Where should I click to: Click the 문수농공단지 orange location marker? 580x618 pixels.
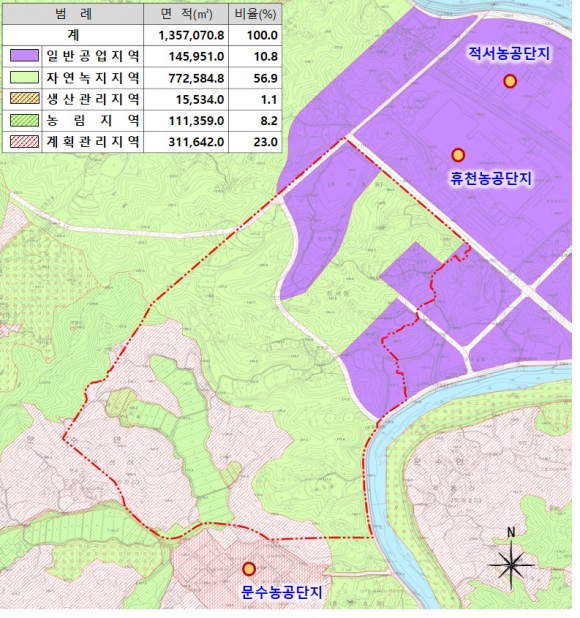249,569
